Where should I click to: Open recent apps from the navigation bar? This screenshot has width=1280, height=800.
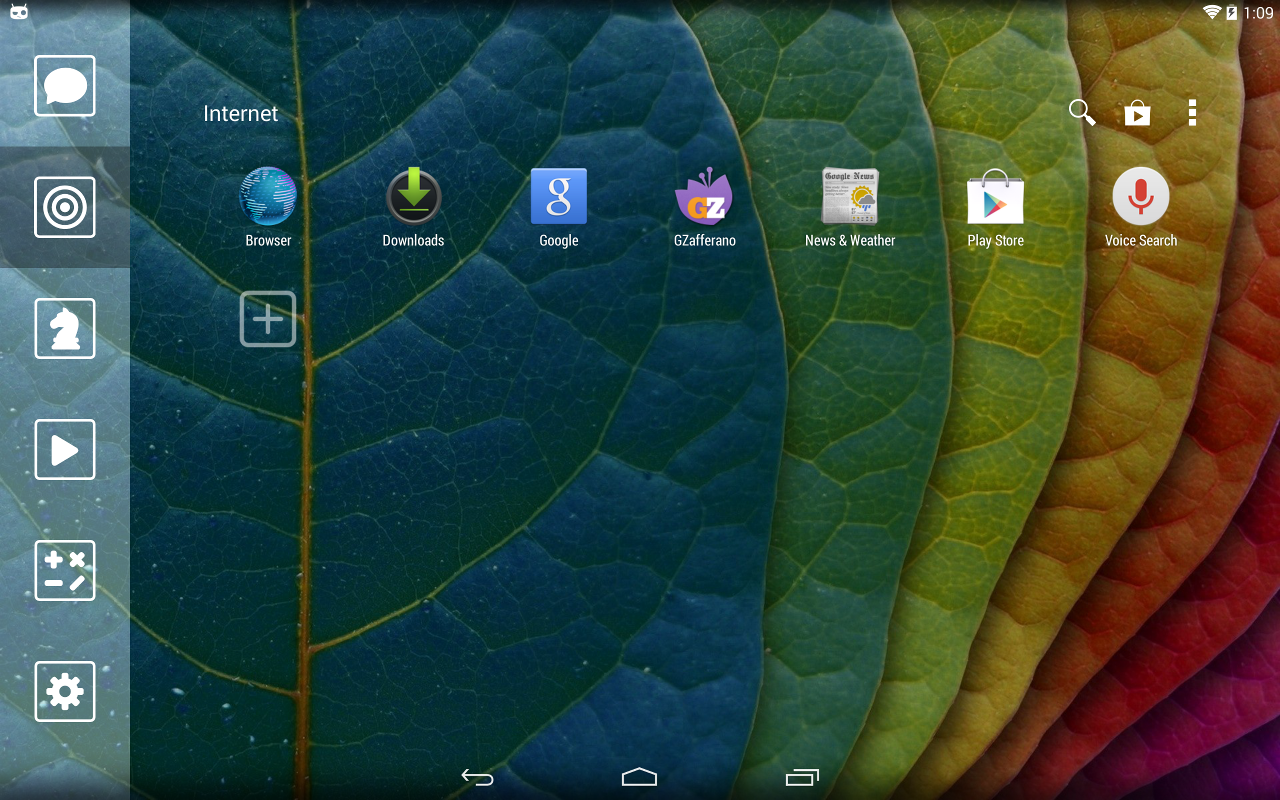(801, 776)
